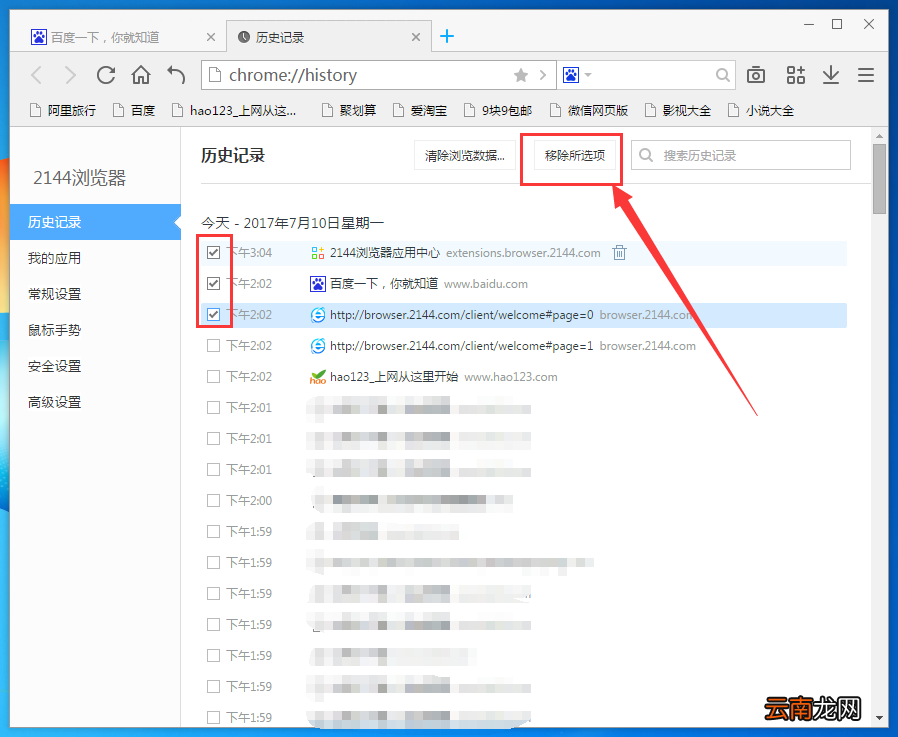898x737 pixels.
Task: Open the 2144浏览器应用中心 history link
Action: coord(385,253)
